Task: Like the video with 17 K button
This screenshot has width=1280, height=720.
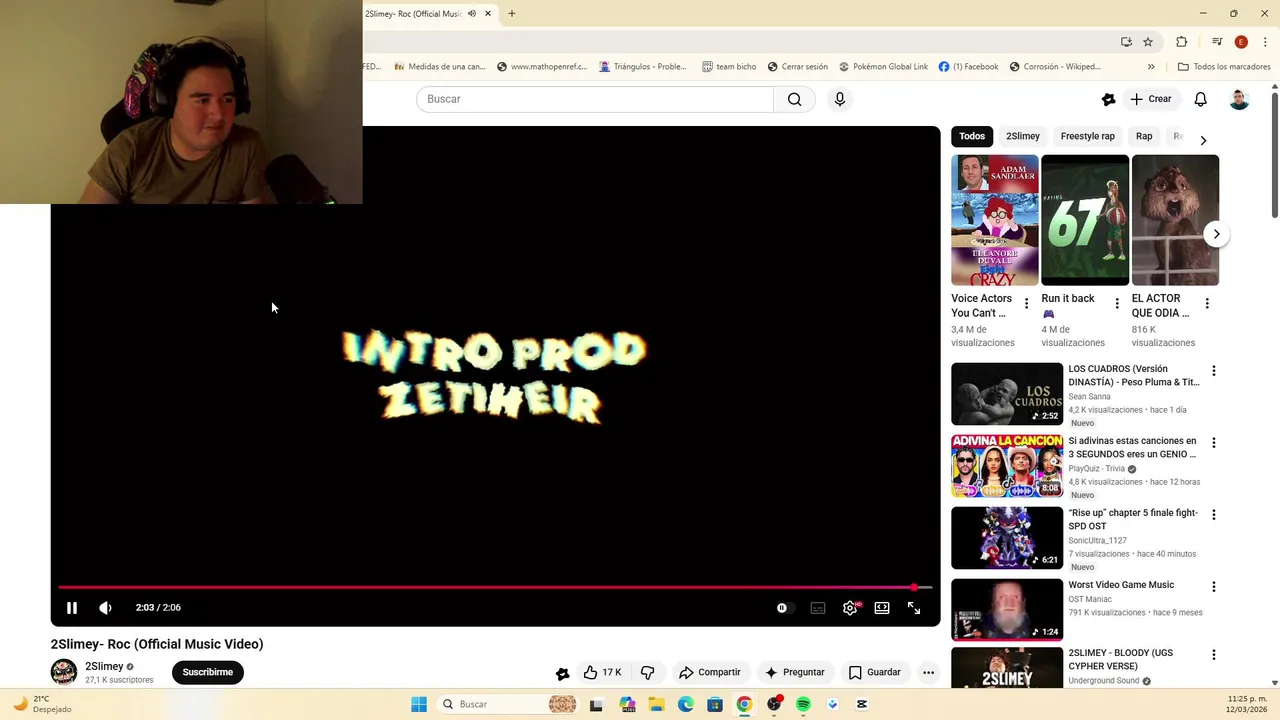Action: click(602, 672)
